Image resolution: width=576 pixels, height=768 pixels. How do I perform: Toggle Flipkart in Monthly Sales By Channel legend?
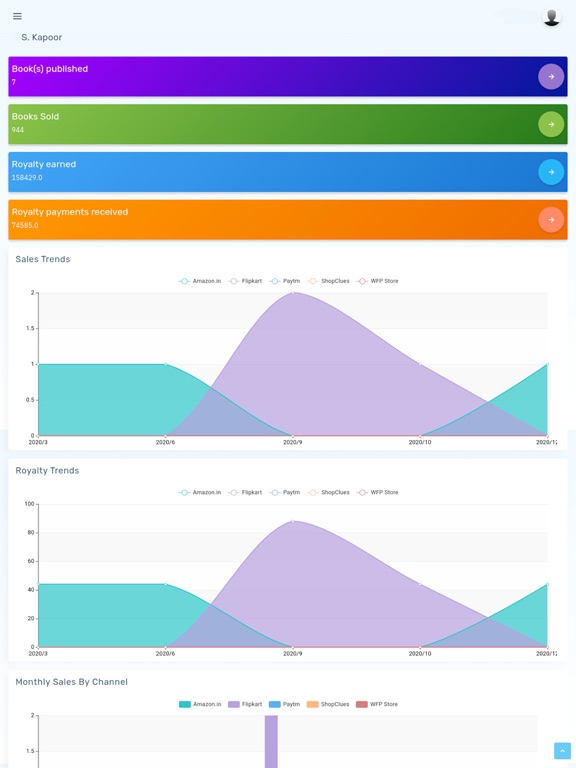point(245,704)
